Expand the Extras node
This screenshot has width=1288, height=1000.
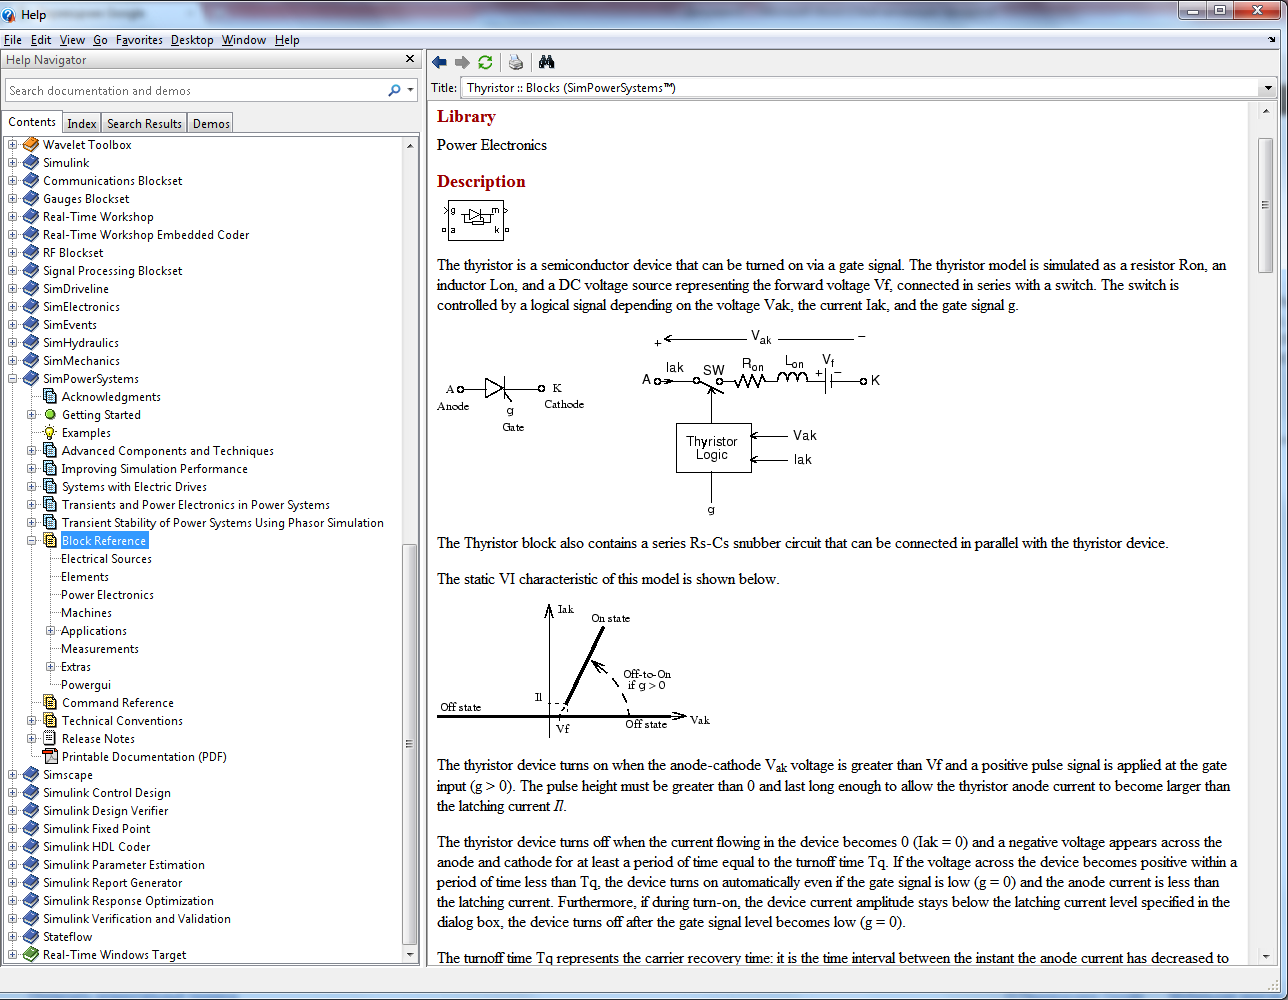point(51,667)
